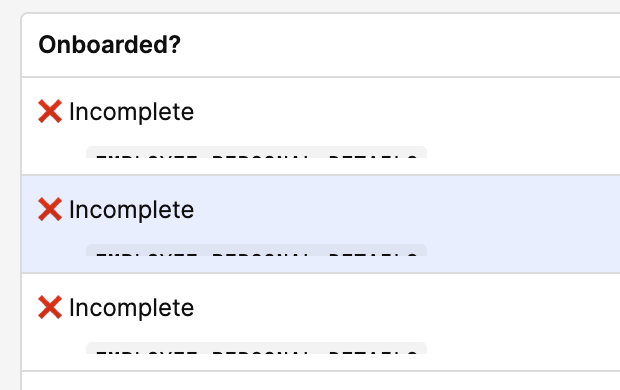Click the red X icon in third row
The height and width of the screenshot is (390, 620).
(x=50, y=307)
